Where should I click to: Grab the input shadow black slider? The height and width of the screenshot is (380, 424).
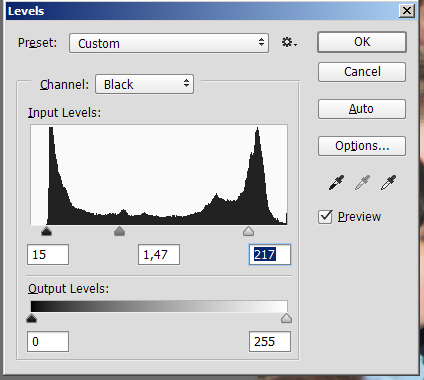tap(46, 231)
